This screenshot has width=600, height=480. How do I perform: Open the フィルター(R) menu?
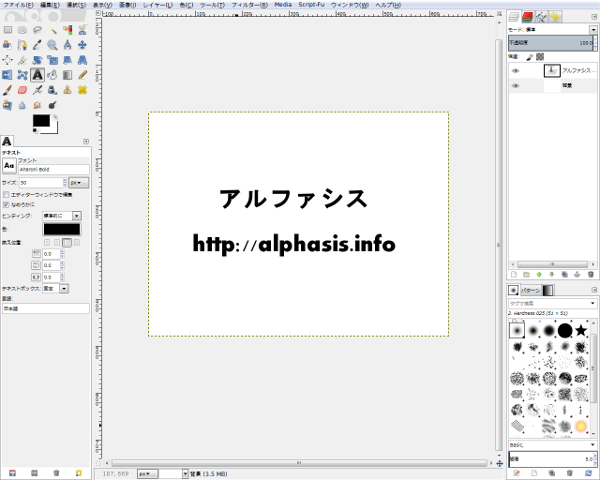coord(249,5)
